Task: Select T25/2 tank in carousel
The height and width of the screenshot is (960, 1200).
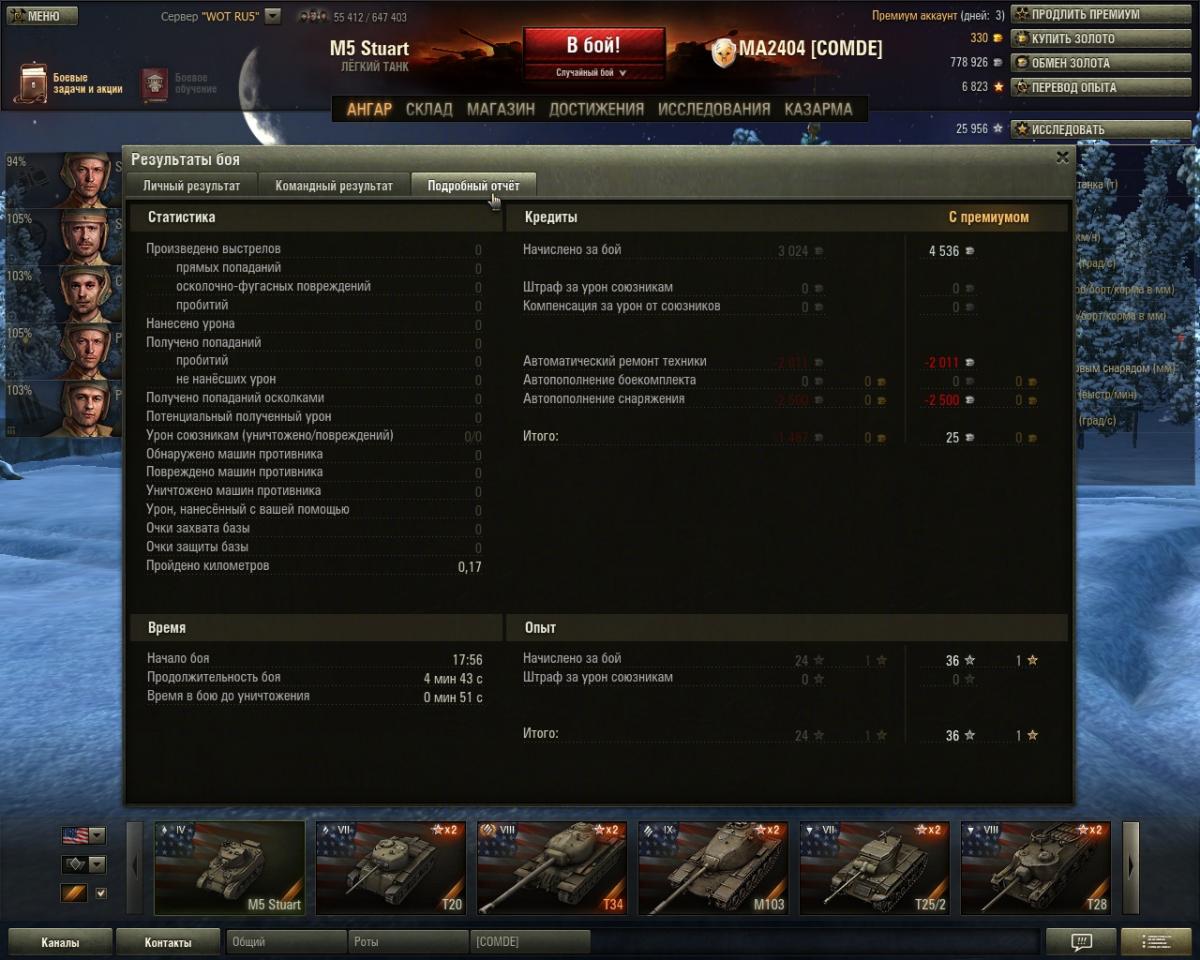Action: [875, 868]
